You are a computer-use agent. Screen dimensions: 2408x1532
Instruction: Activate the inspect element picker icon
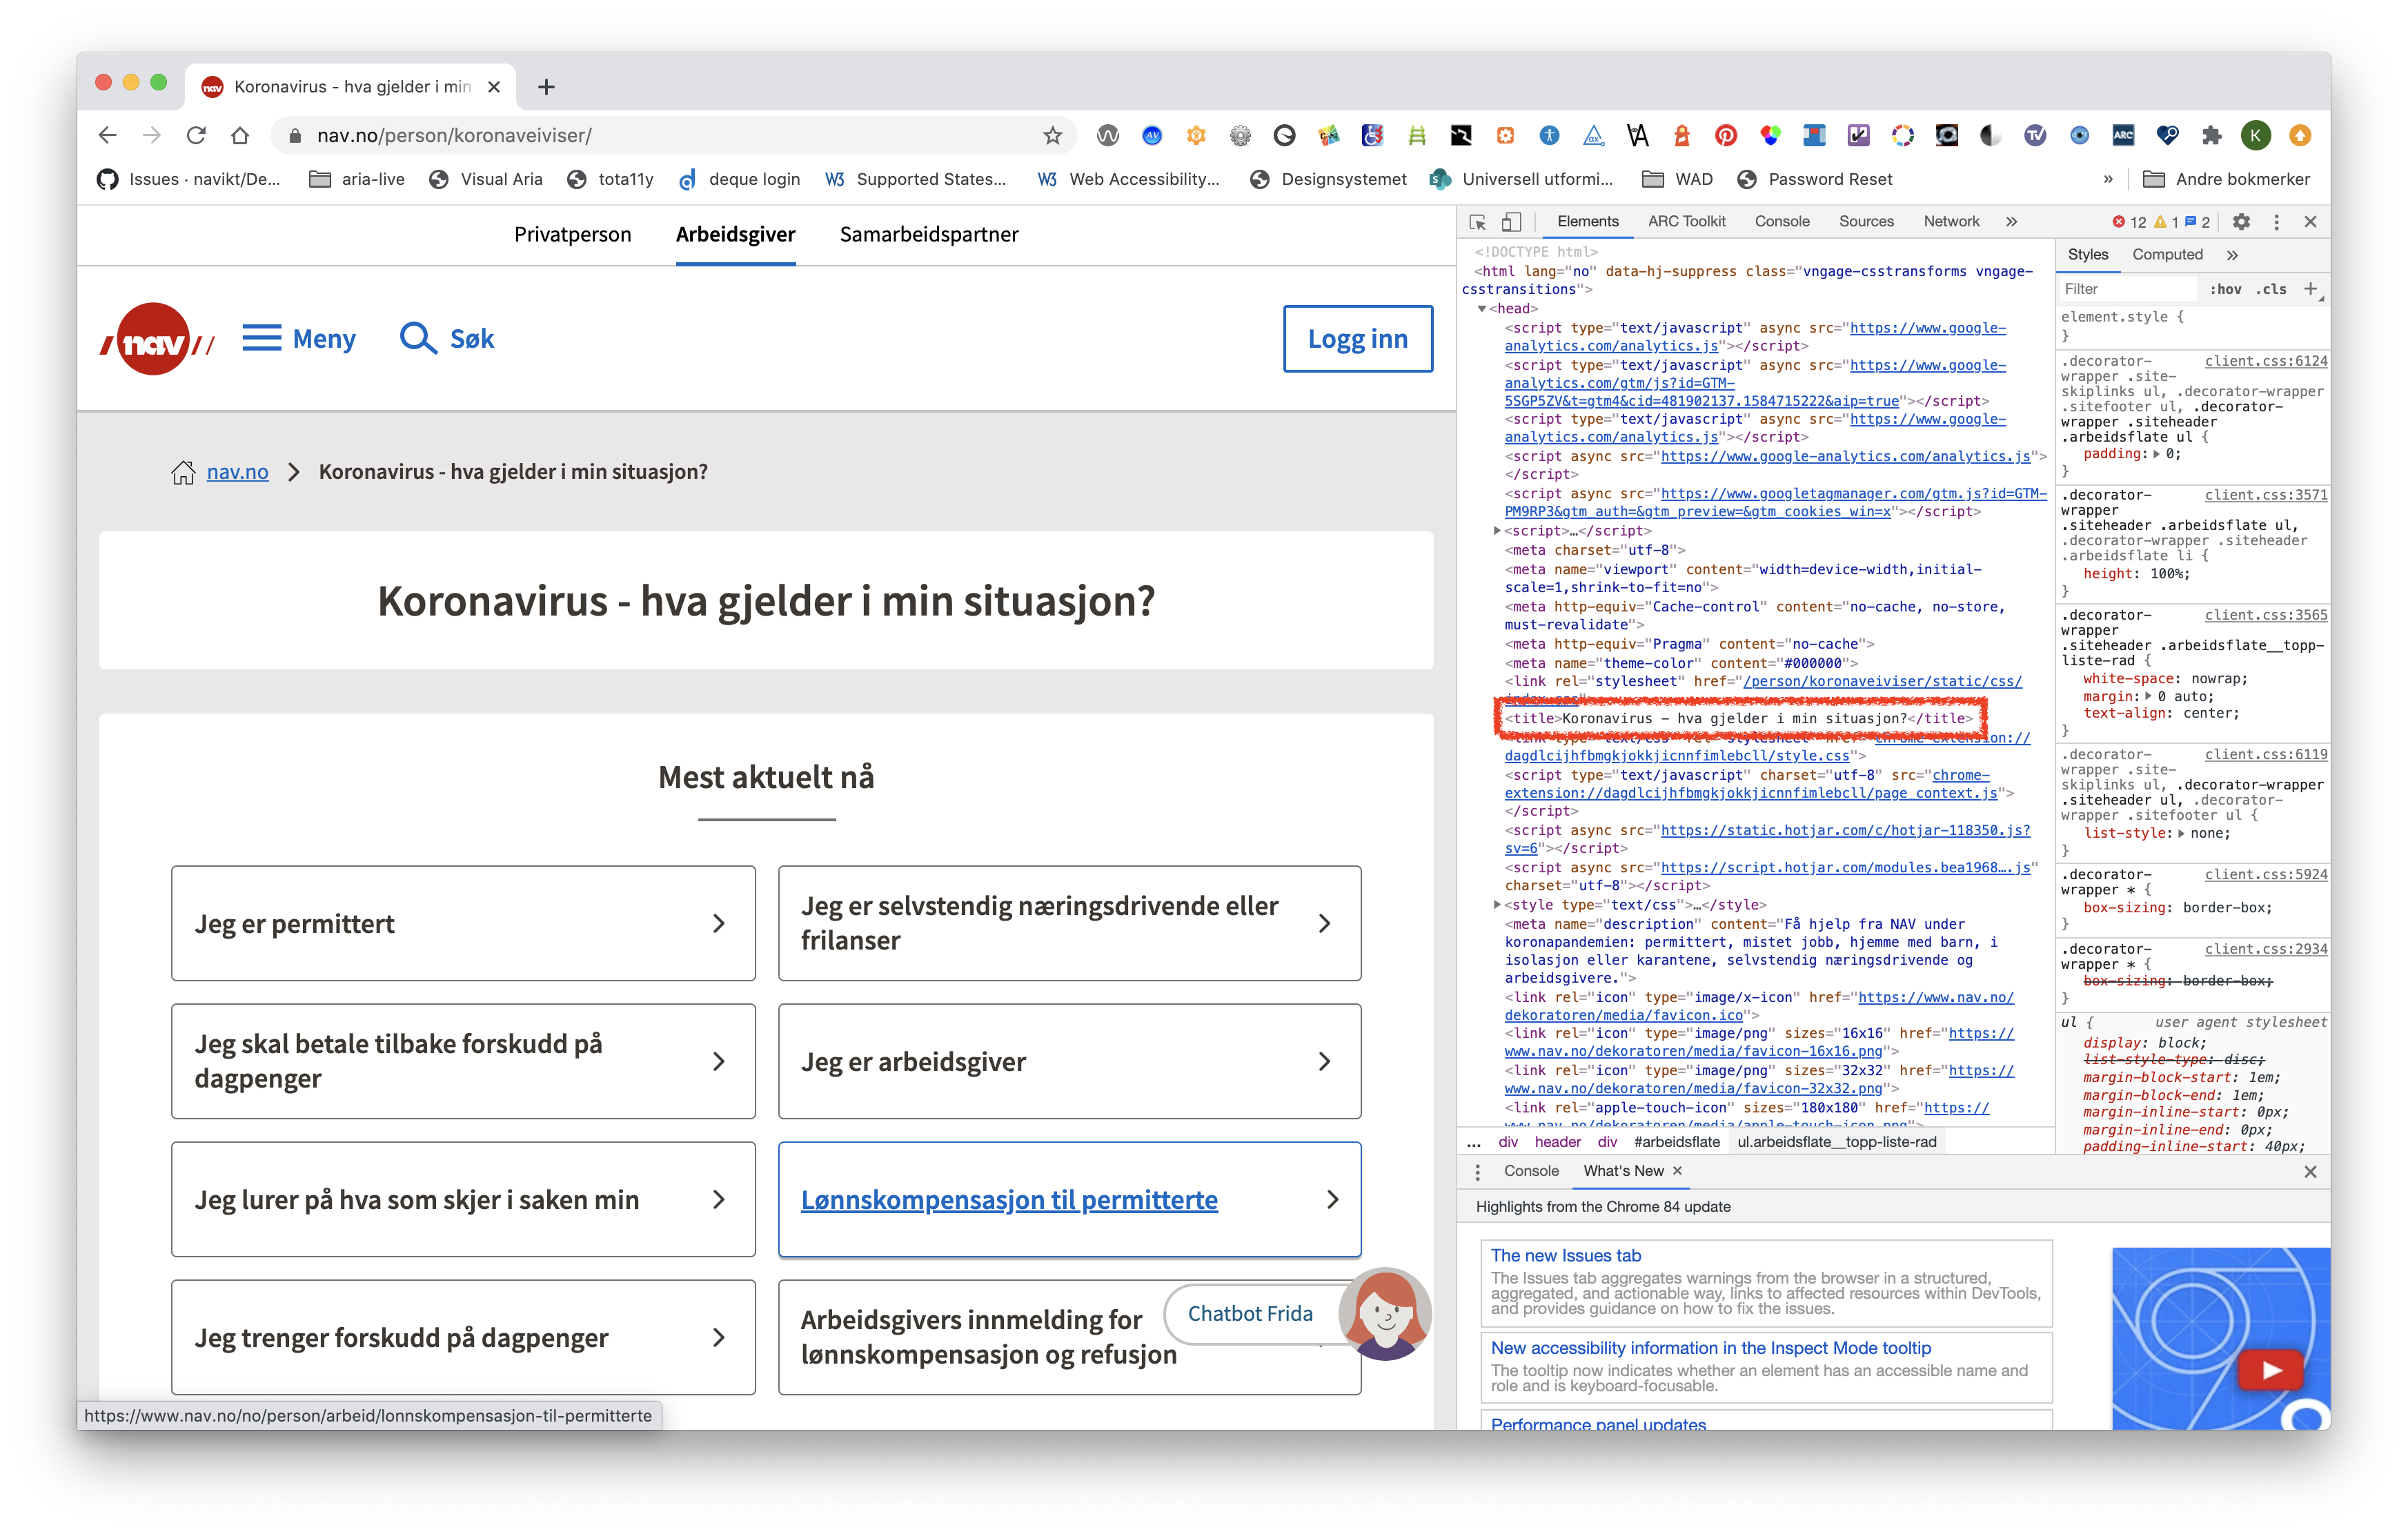[1477, 222]
